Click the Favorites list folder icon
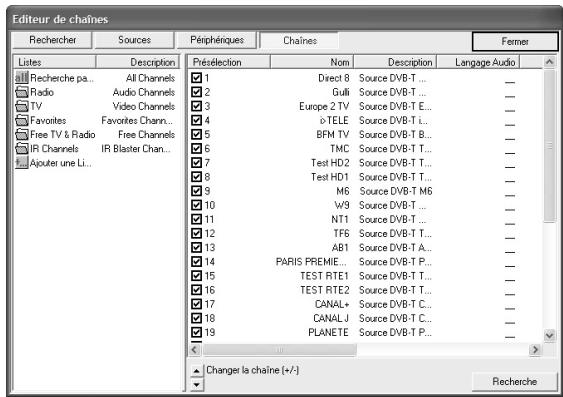Screen dimensions: 563x397 22,120
